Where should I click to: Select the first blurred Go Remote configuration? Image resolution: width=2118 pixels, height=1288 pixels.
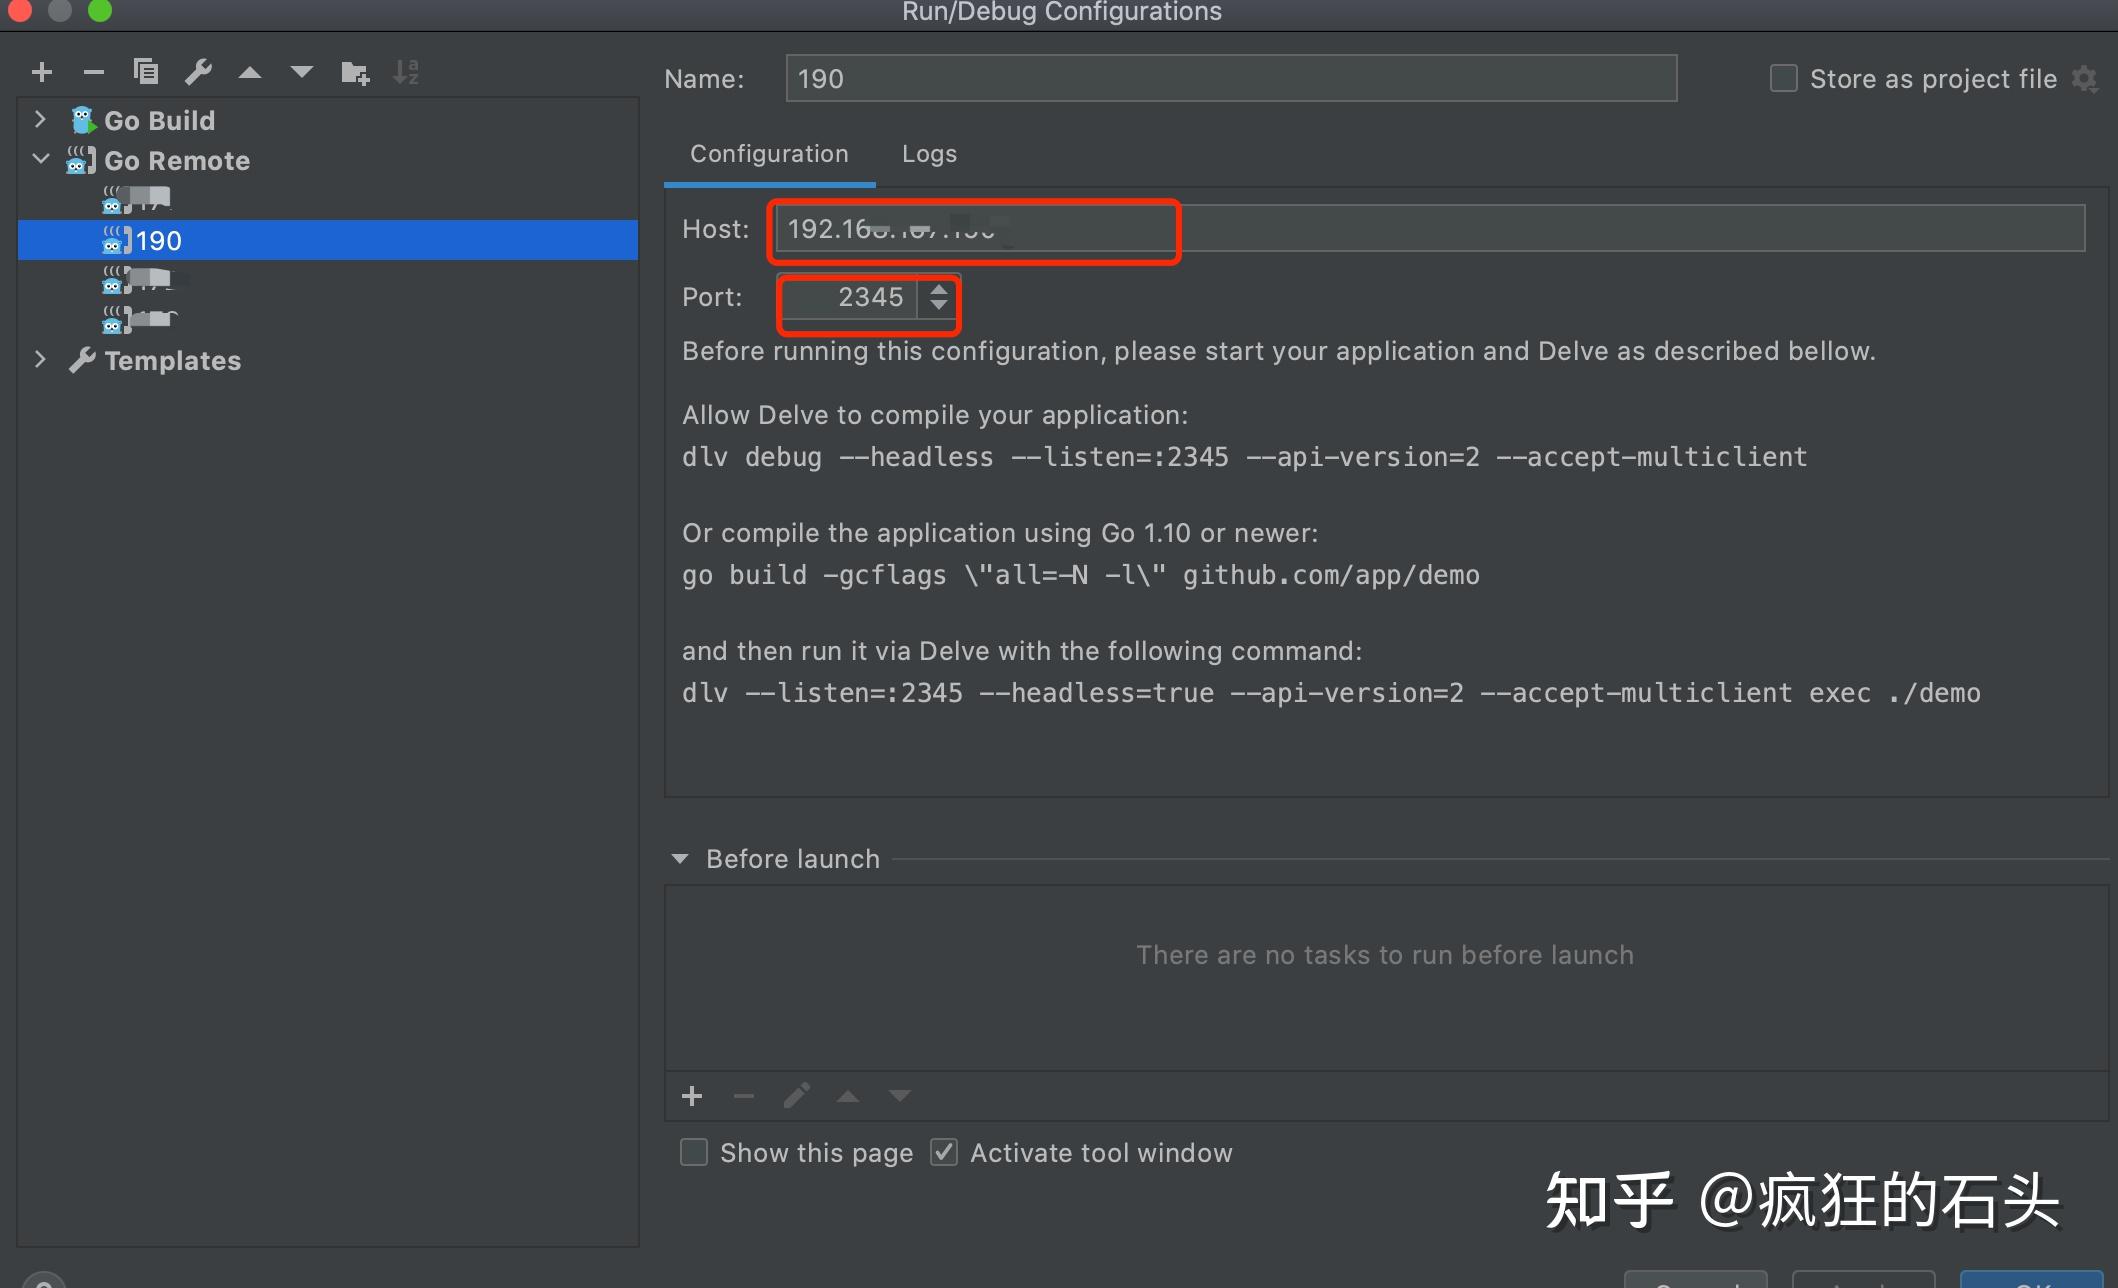tap(328, 200)
